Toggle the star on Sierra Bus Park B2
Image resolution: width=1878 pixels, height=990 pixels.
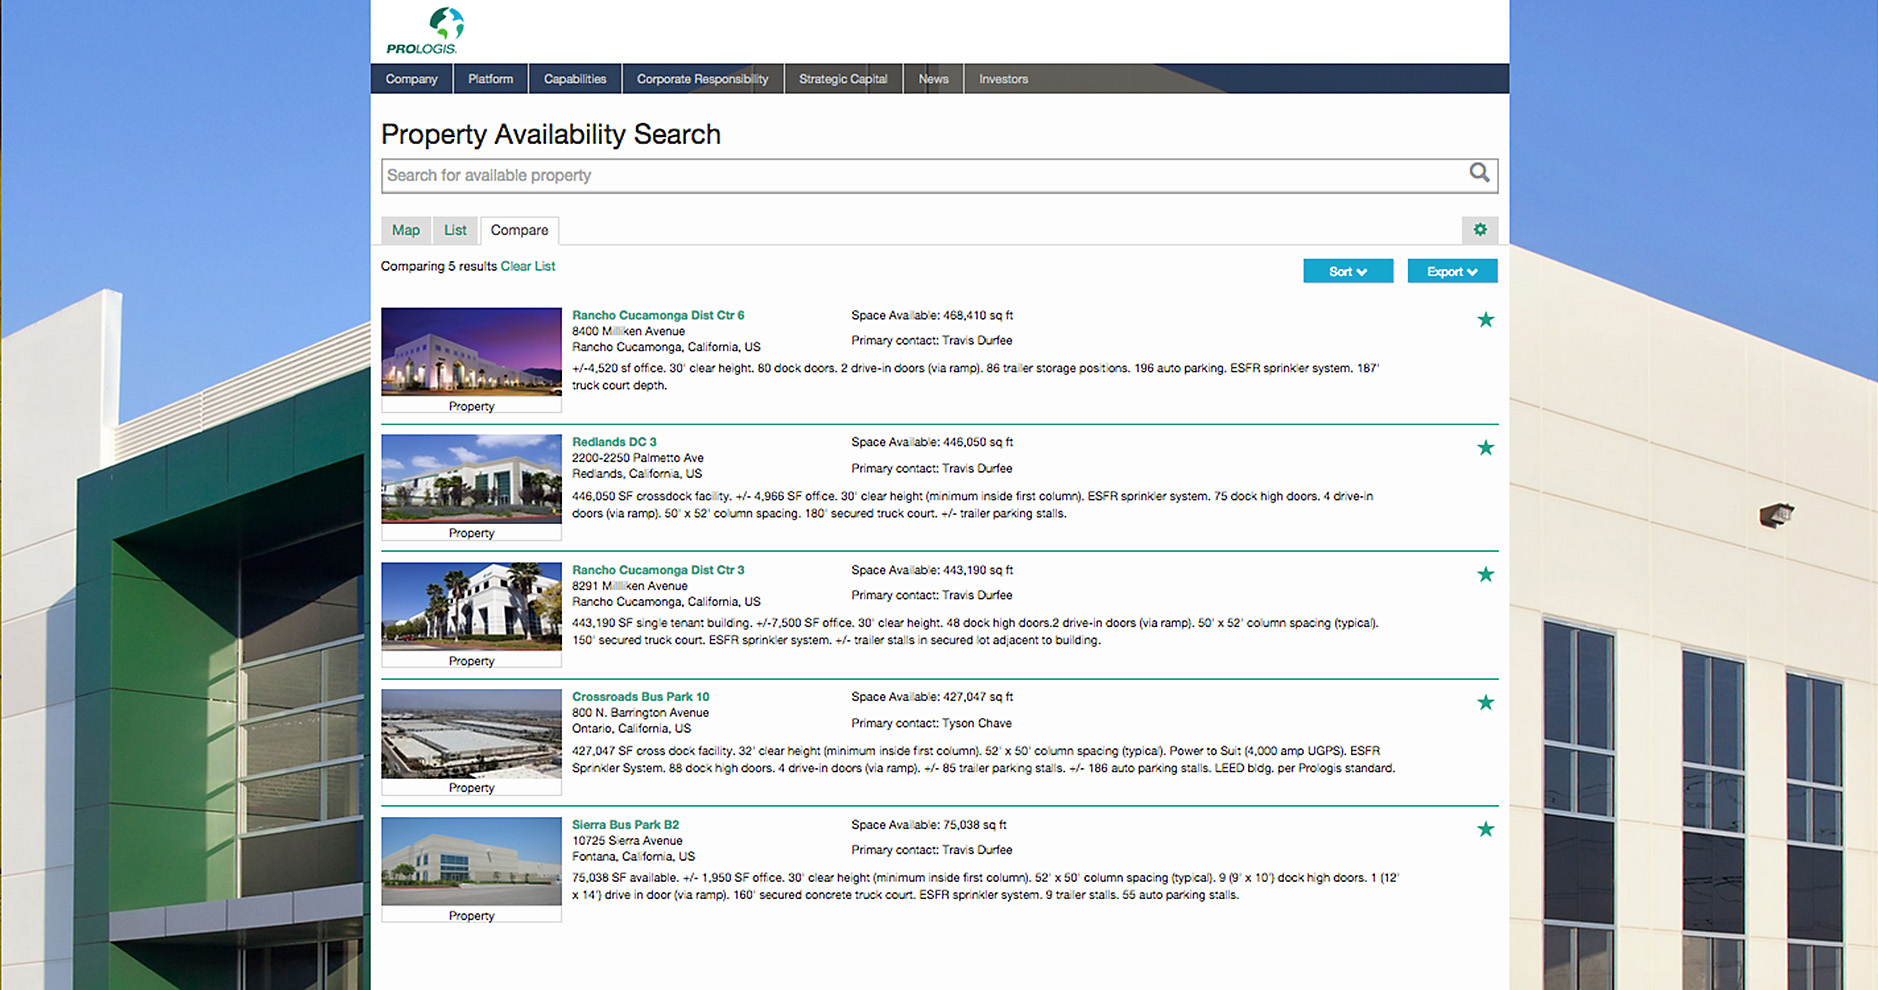pos(1486,830)
